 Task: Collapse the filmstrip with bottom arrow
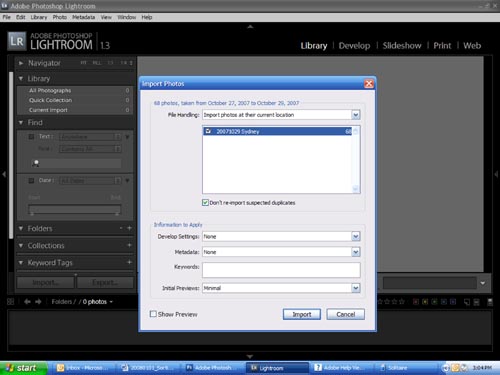pyautogui.click(x=250, y=356)
